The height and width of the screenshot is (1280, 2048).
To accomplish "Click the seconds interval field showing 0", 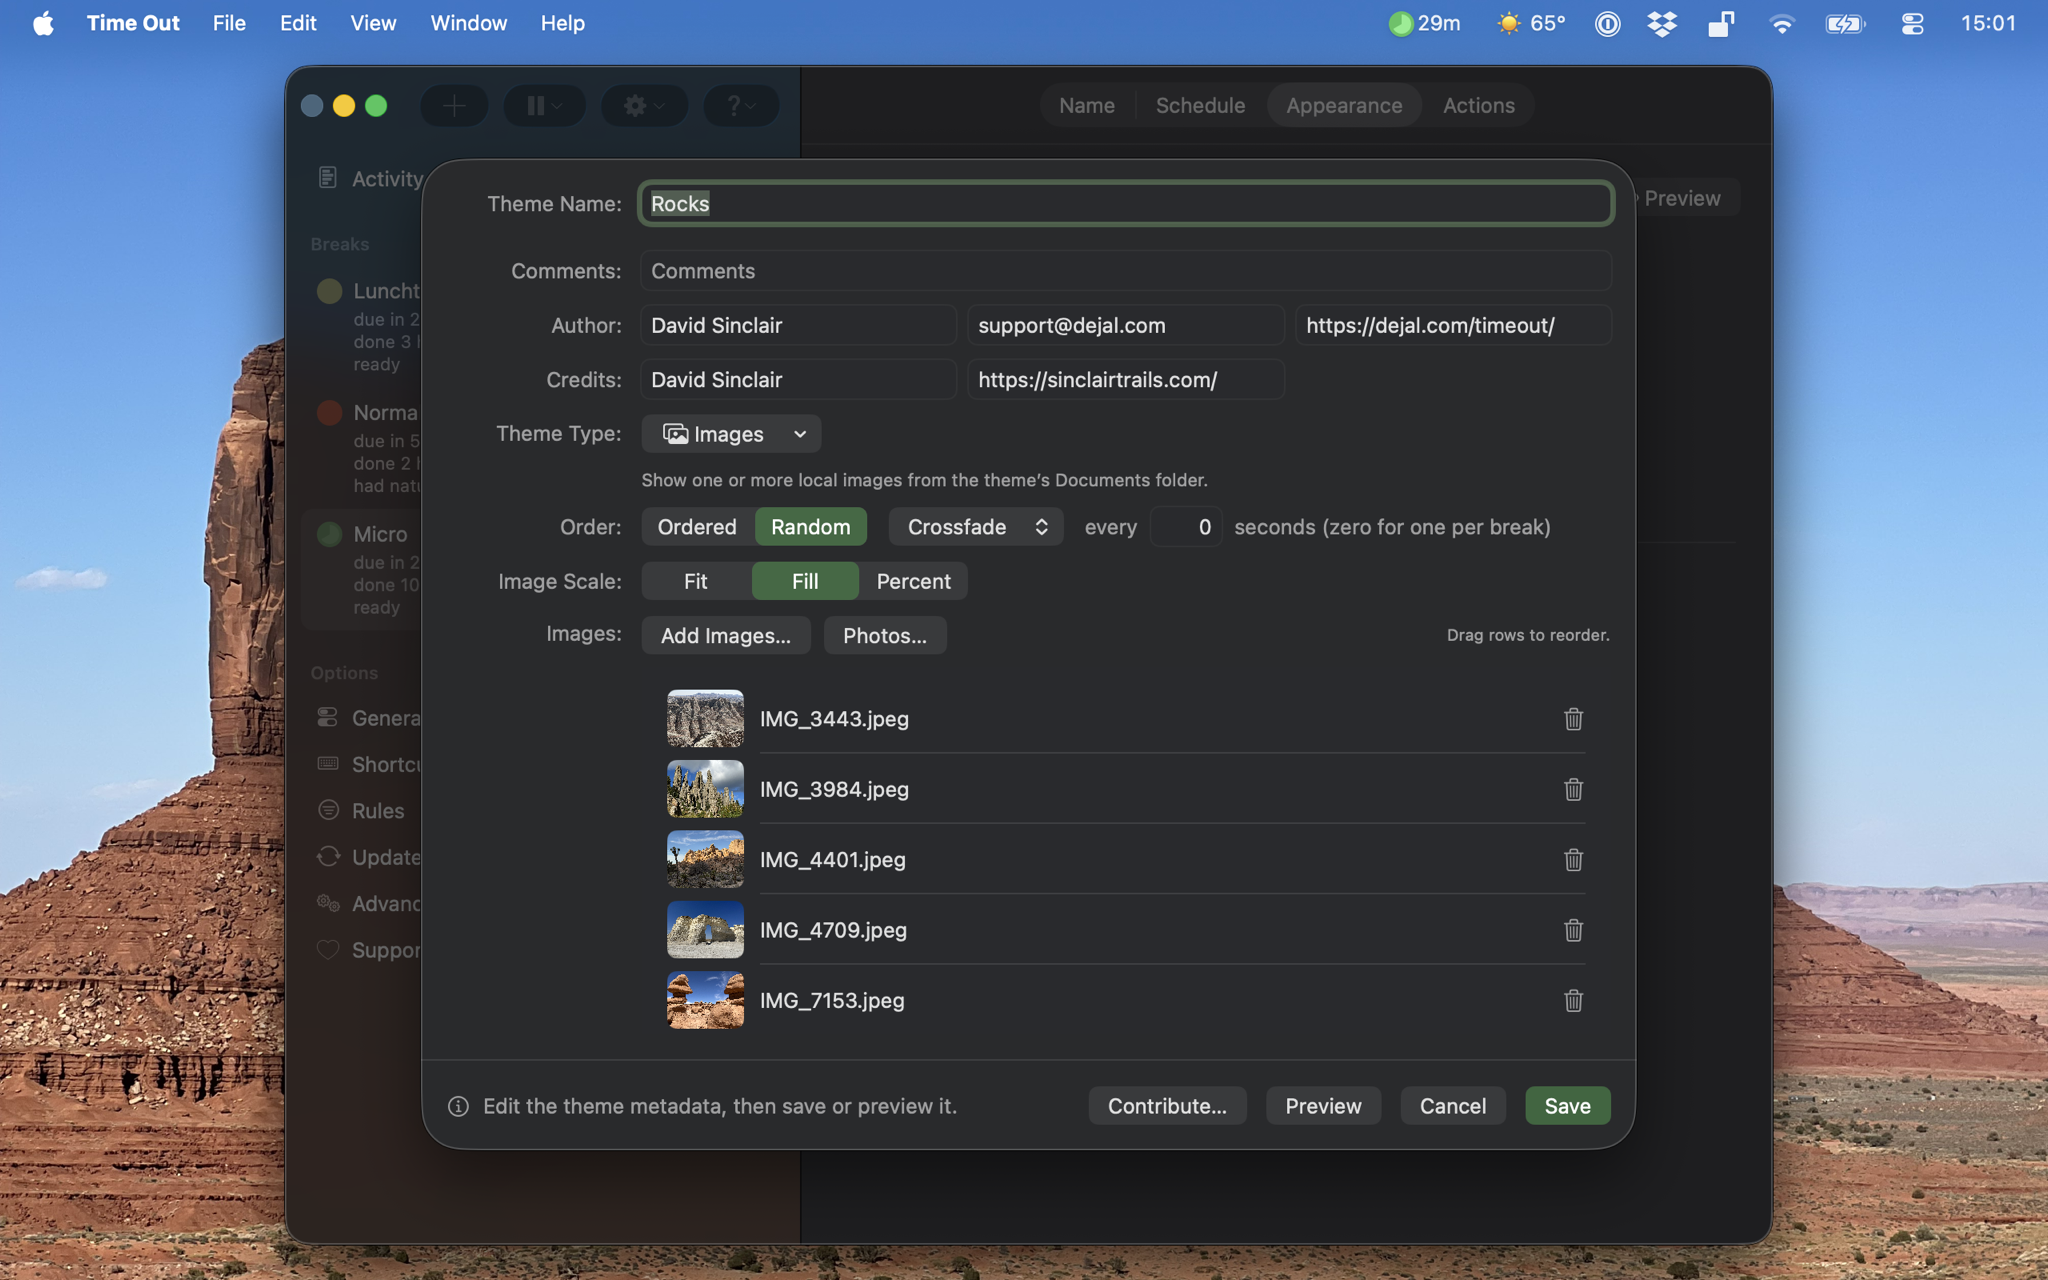I will [1185, 527].
